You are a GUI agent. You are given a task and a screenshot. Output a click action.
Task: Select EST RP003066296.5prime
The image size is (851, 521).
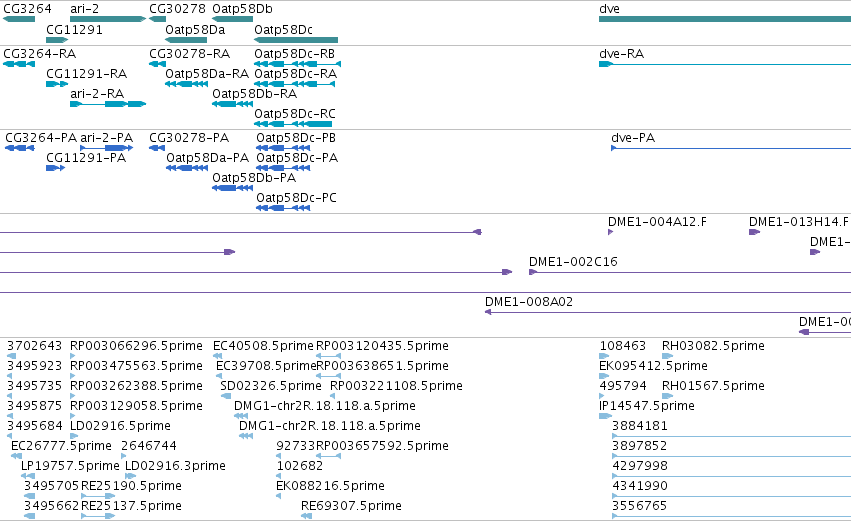(x=136, y=346)
